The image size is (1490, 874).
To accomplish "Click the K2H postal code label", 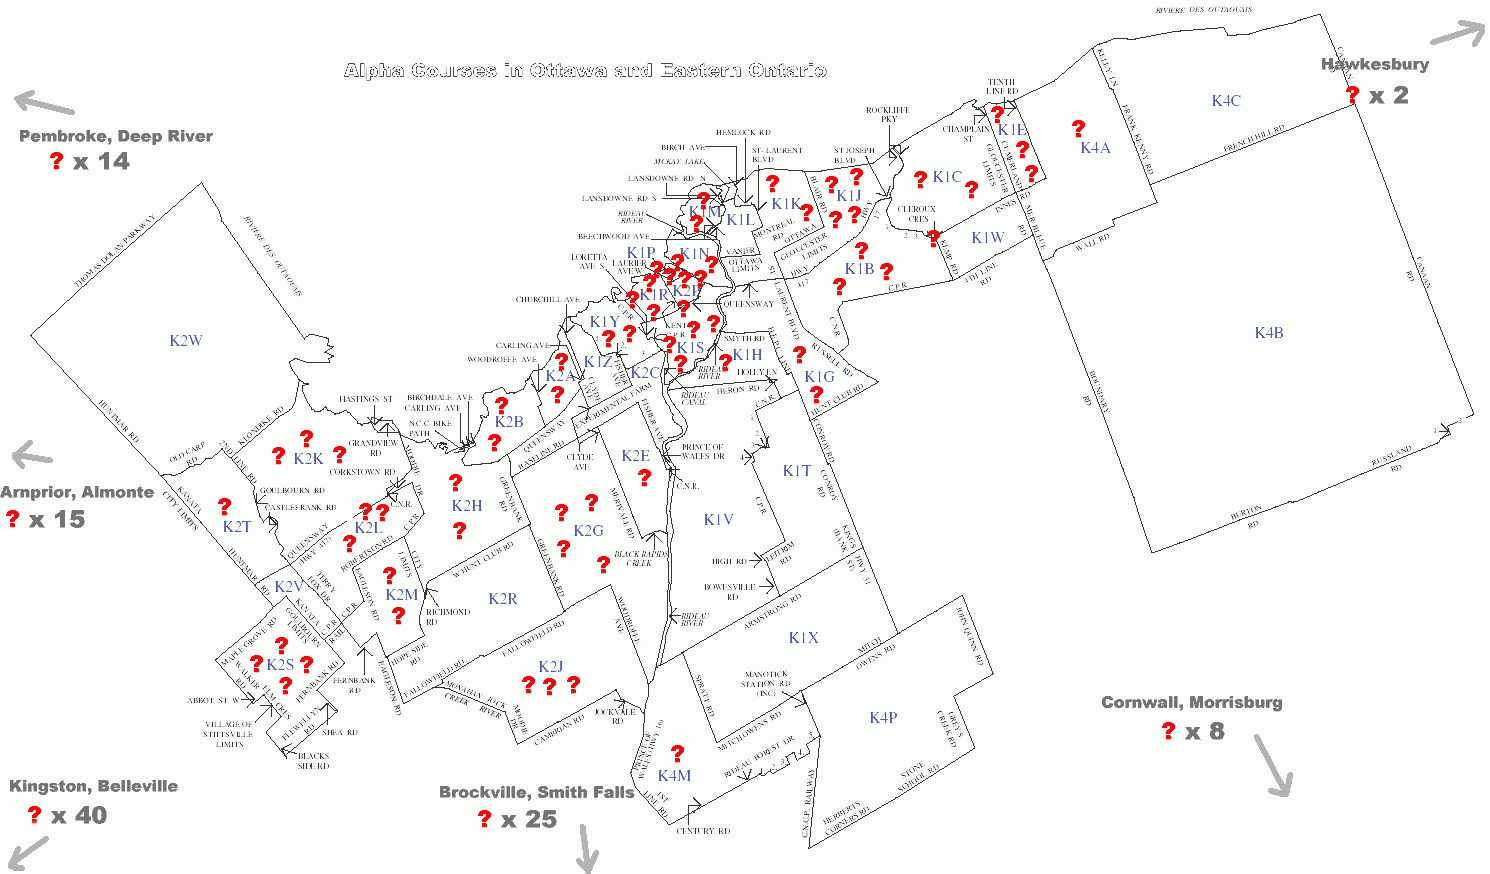I will point(467,505).
